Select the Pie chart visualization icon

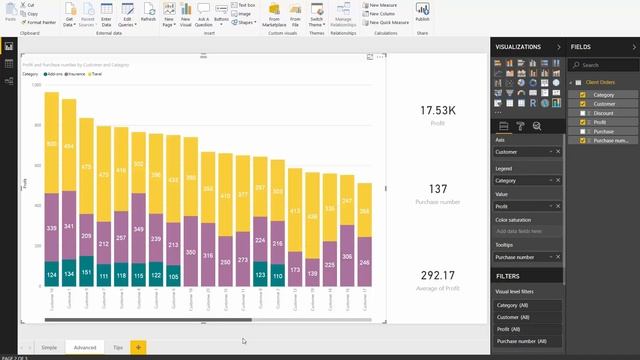pos(521,83)
